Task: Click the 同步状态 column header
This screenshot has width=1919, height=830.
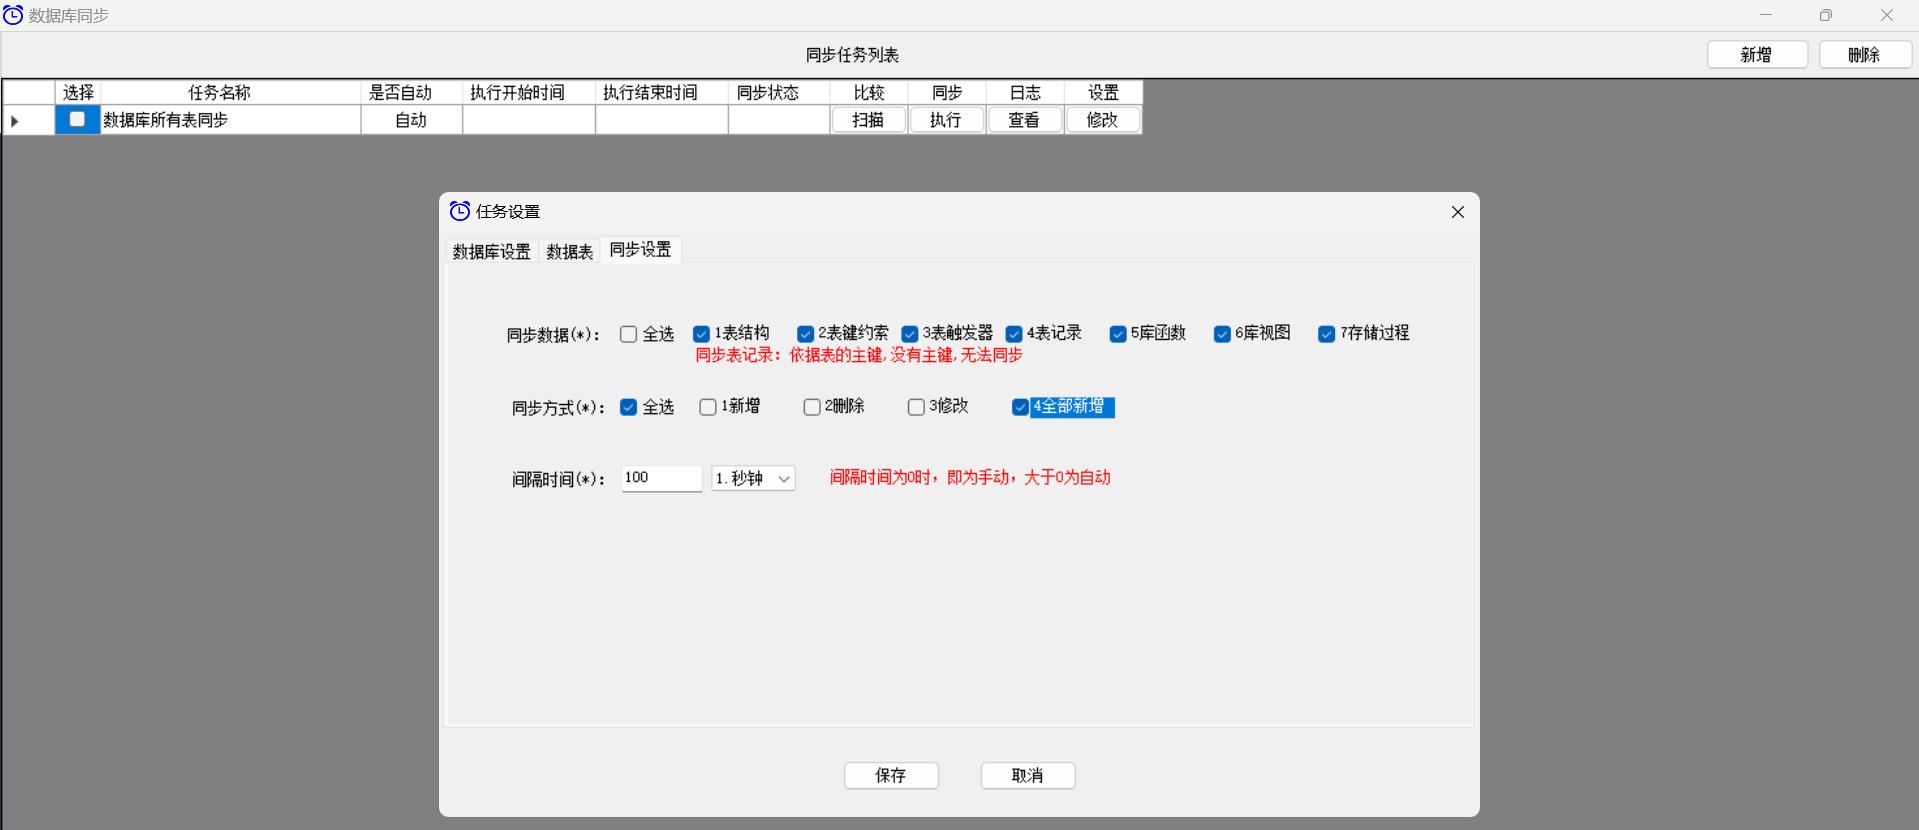Action: pos(778,93)
